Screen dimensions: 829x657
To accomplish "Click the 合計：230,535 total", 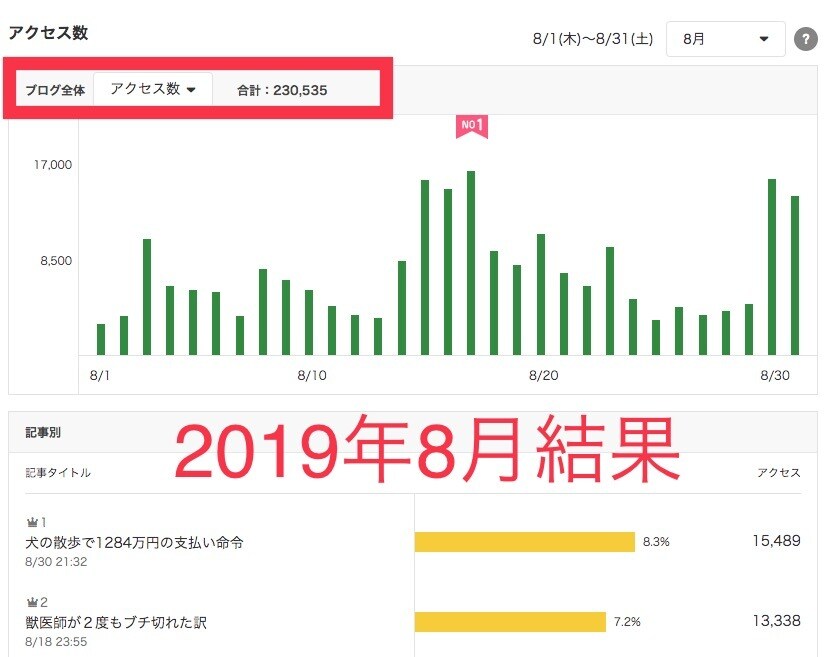I will coord(282,90).
